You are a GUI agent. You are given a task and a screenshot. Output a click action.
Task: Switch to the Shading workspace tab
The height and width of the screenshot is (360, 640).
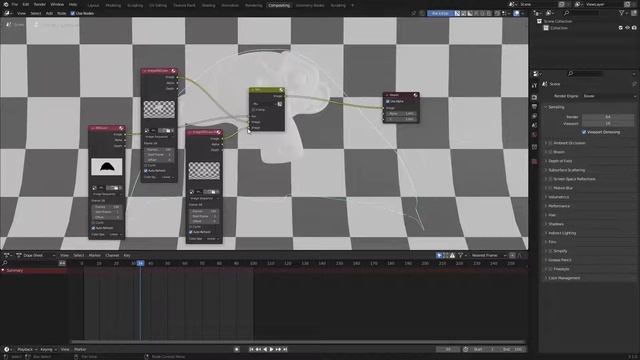pos(209,6)
